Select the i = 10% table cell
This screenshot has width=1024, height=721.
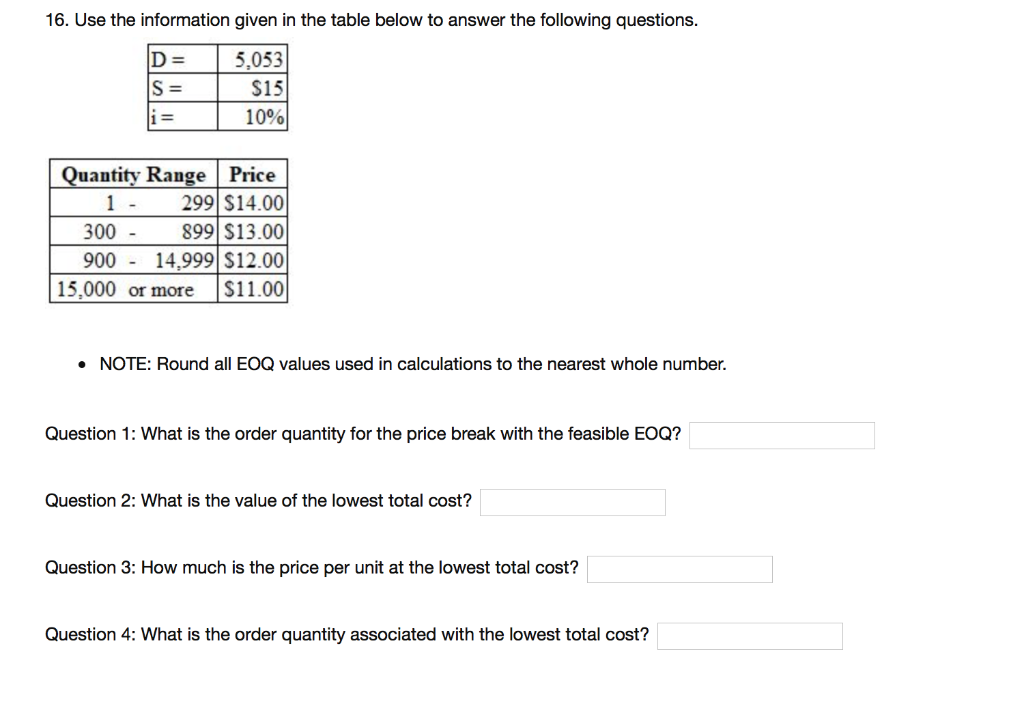(218, 118)
